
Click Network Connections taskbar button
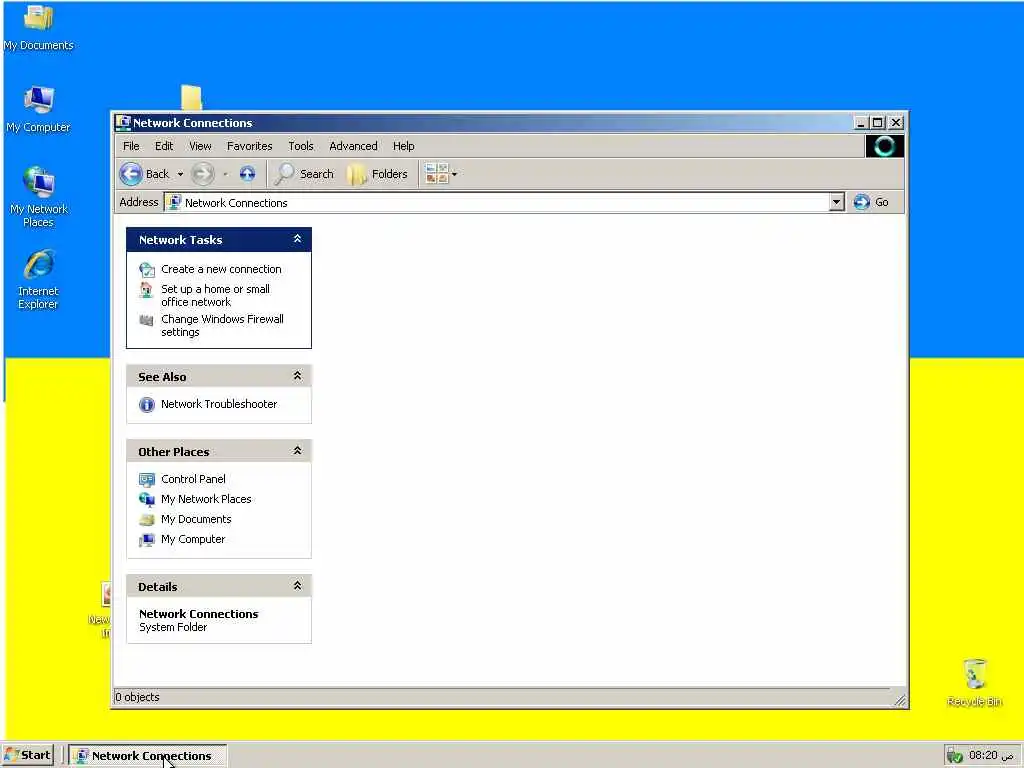148,756
